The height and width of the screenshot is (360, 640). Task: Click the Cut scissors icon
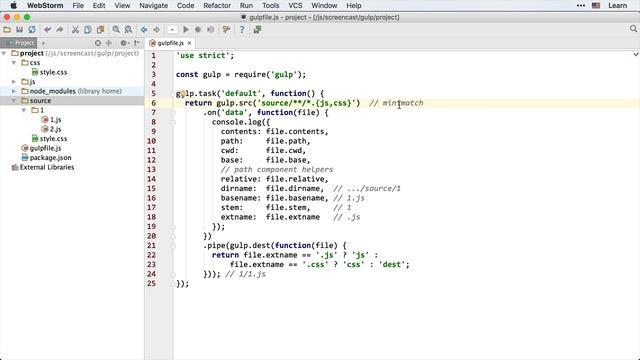(x=75, y=29)
